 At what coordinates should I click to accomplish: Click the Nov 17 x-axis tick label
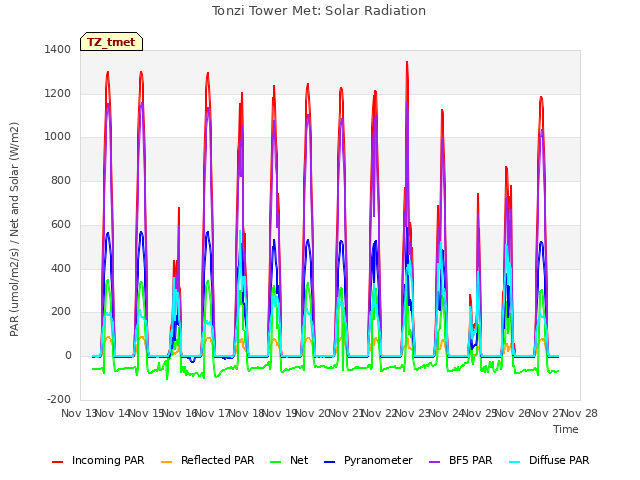213,413
